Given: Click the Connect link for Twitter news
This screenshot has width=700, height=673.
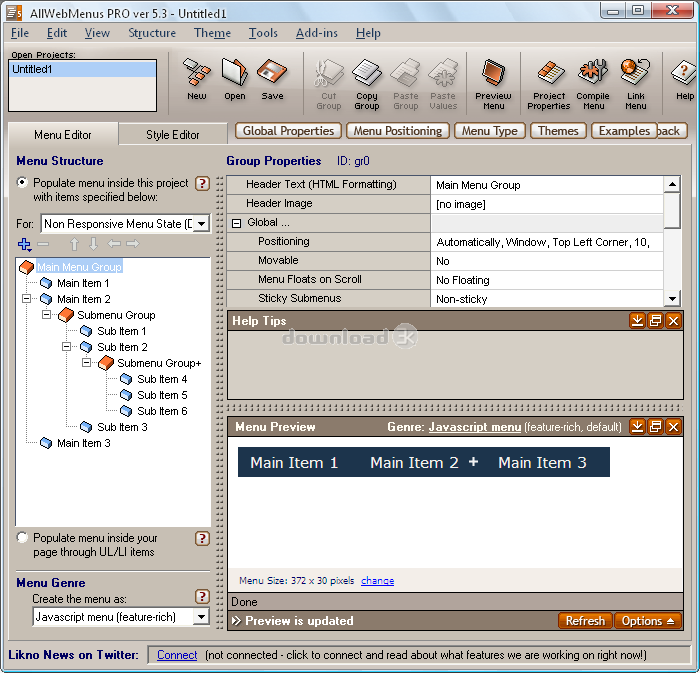Looking at the screenshot, I should click(x=177, y=655).
